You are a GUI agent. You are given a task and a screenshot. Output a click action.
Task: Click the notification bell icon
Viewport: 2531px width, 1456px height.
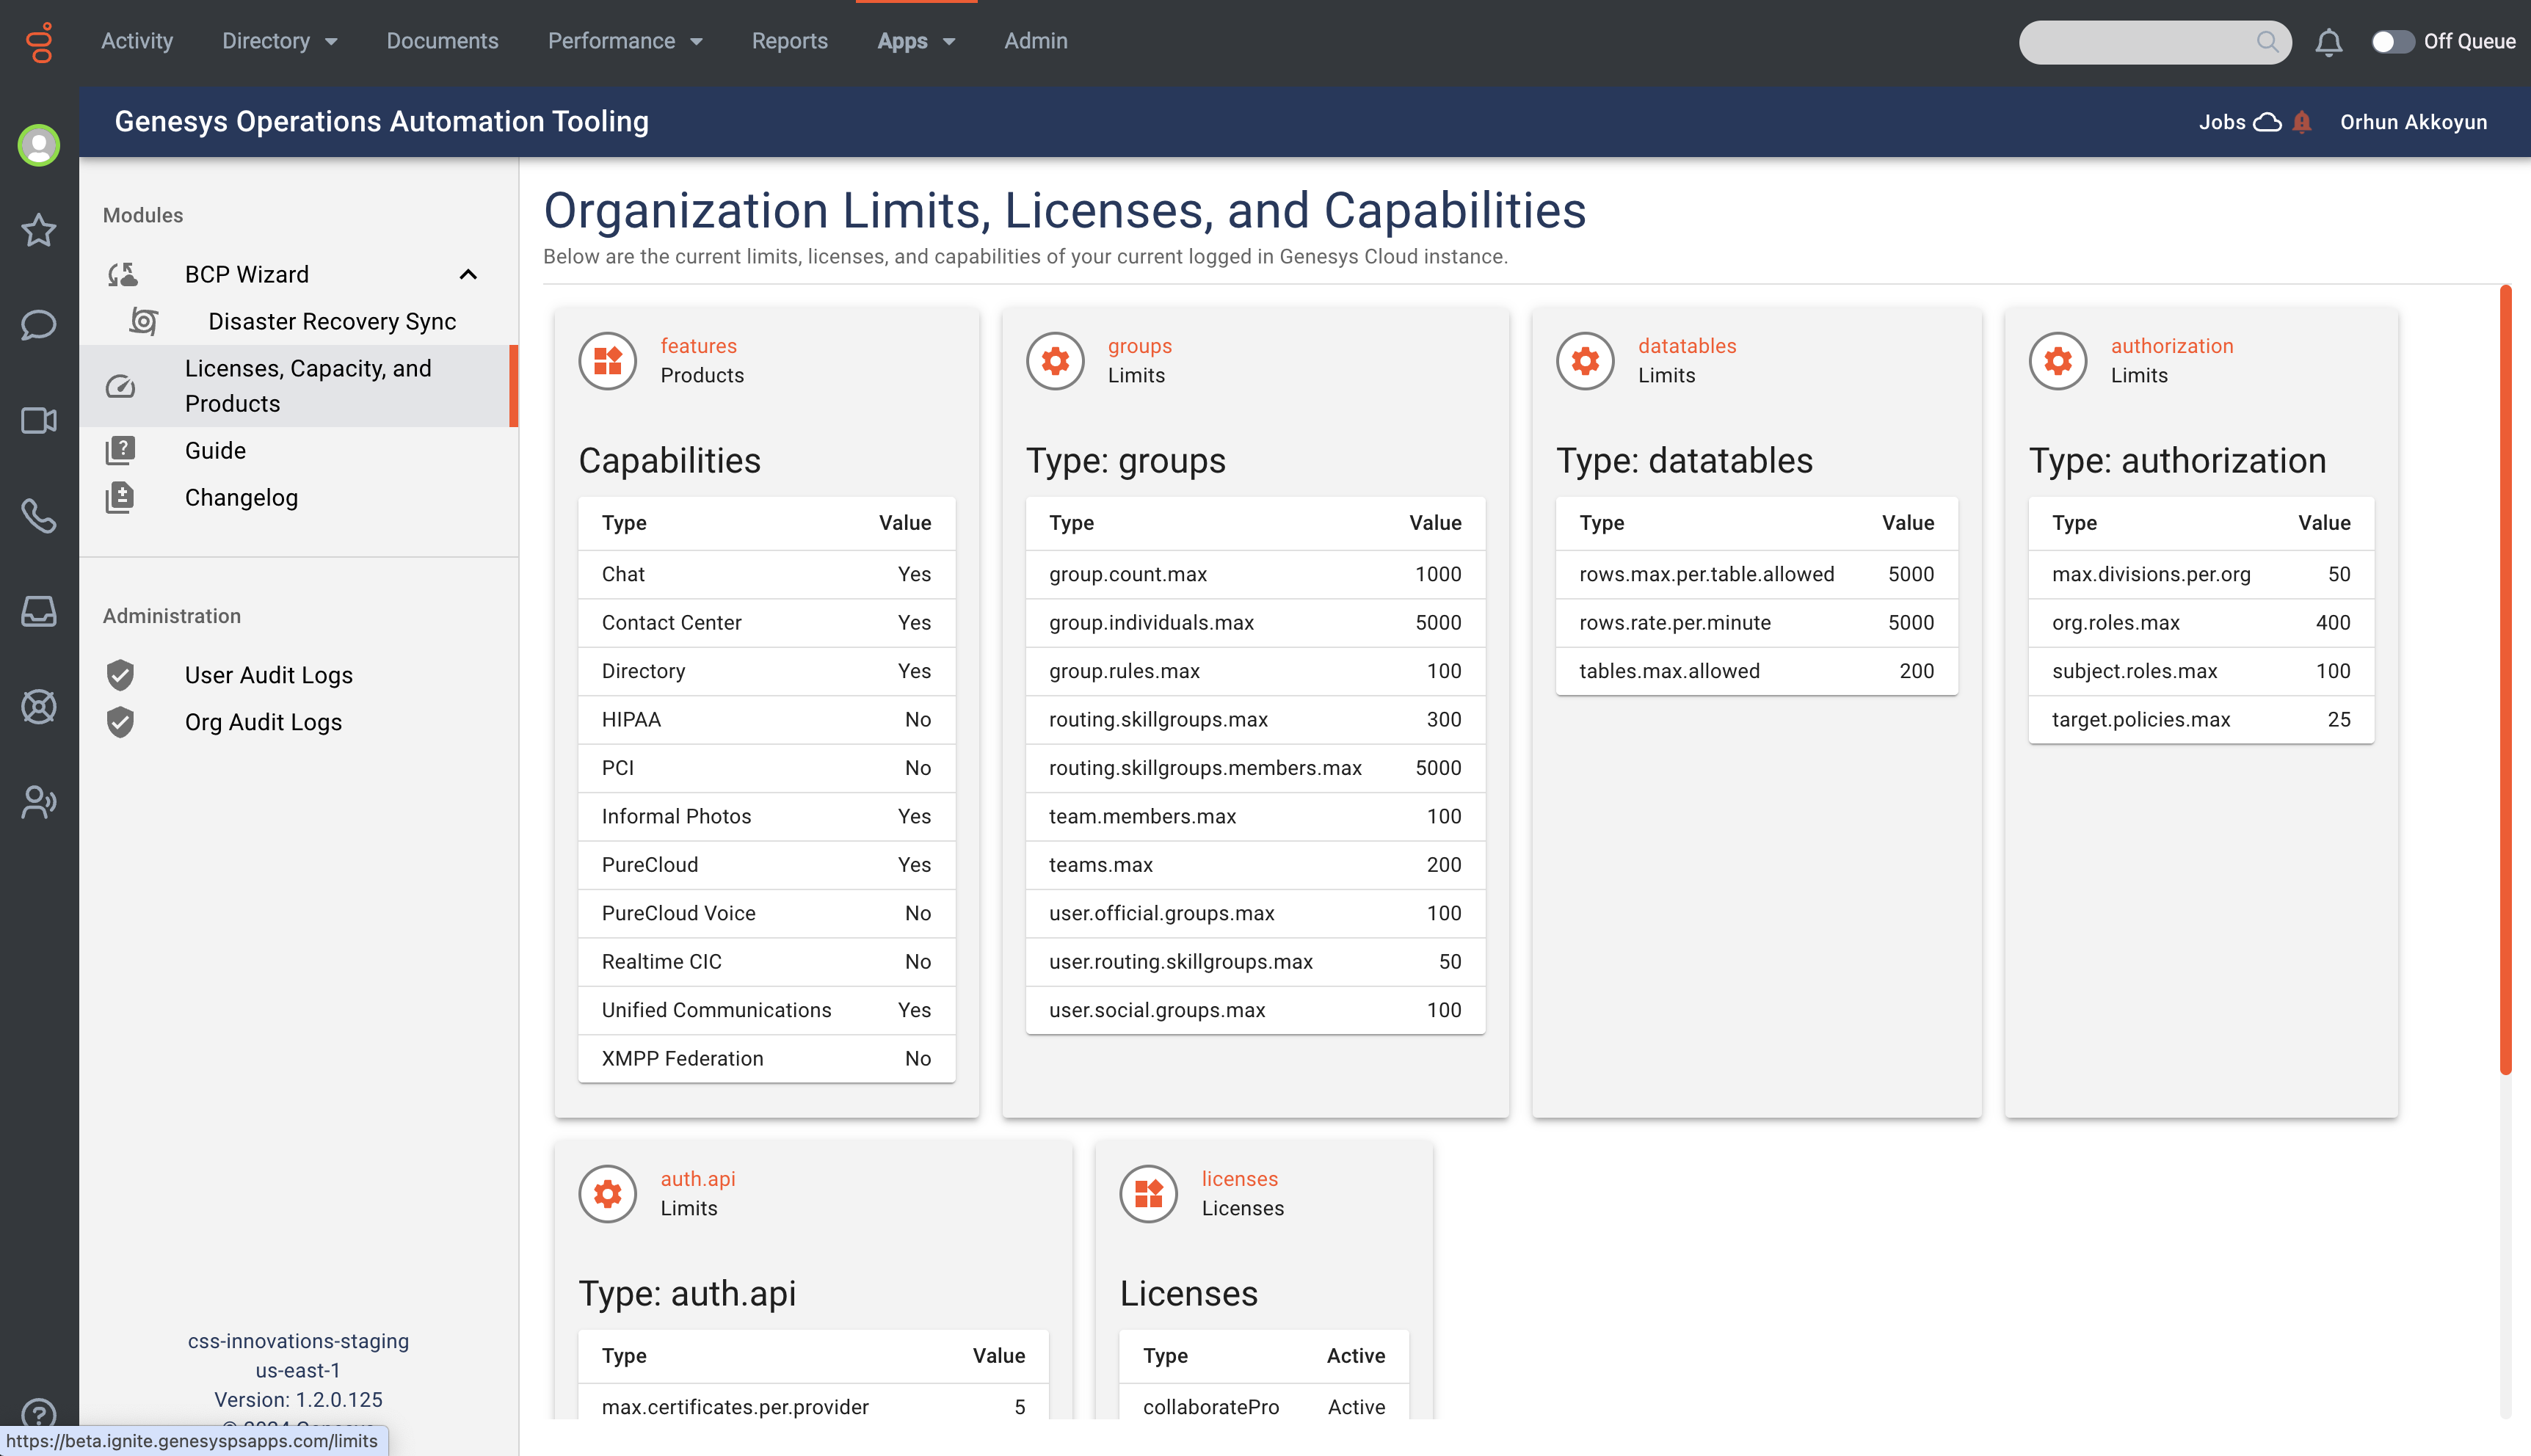(x=2328, y=42)
